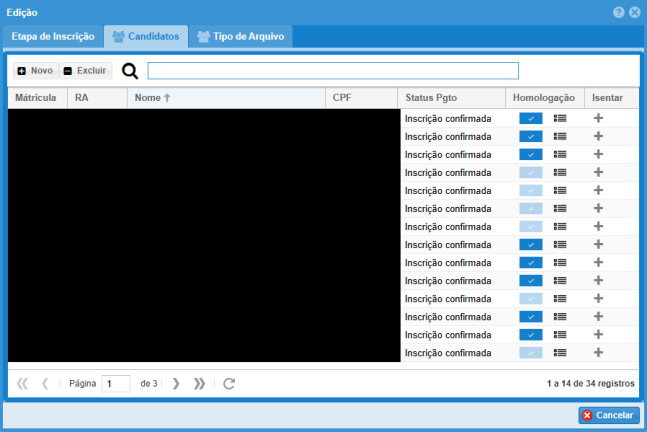Click the Novo button
The height and width of the screenshot is (432, 647).
pos(35,71)
